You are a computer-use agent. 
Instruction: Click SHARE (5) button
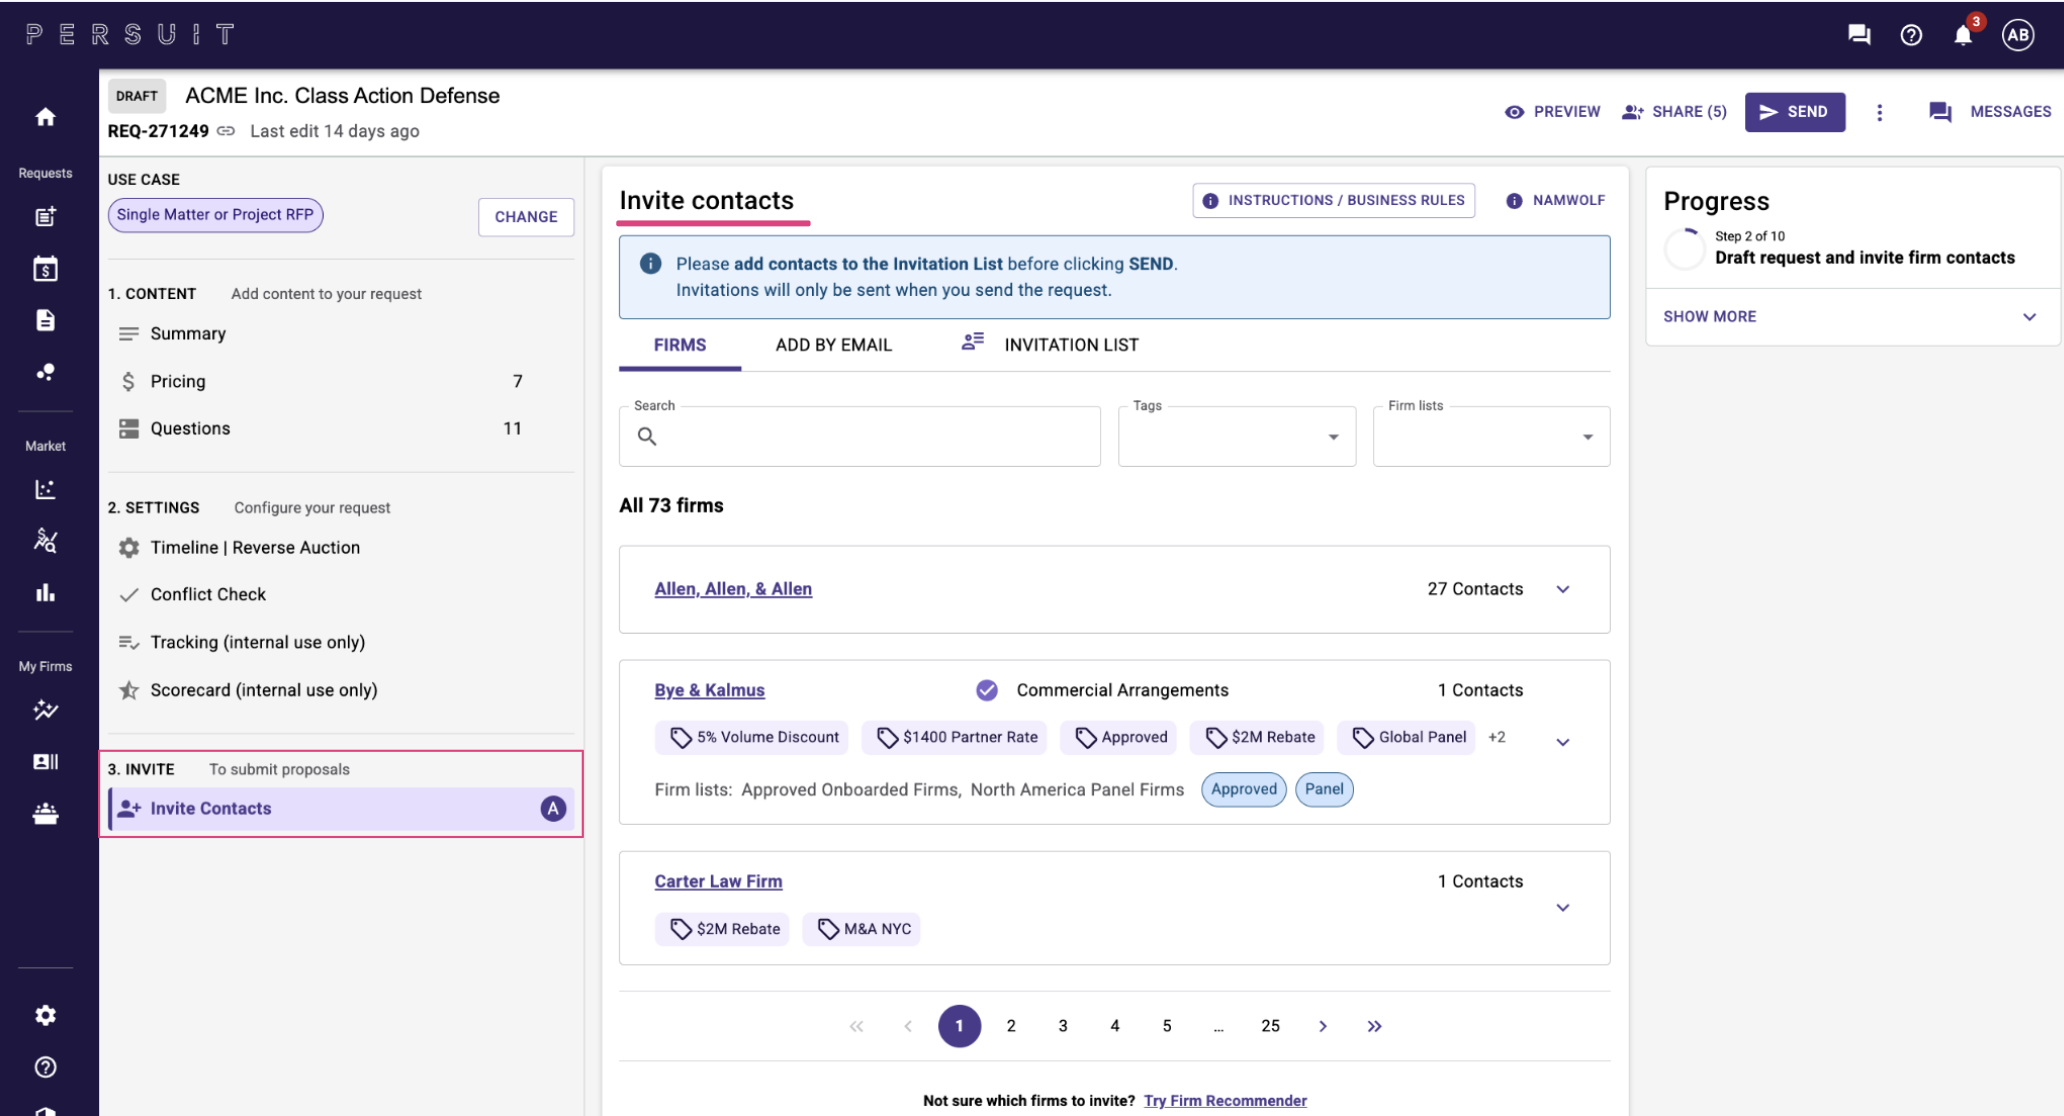[x=1675, y=112]
